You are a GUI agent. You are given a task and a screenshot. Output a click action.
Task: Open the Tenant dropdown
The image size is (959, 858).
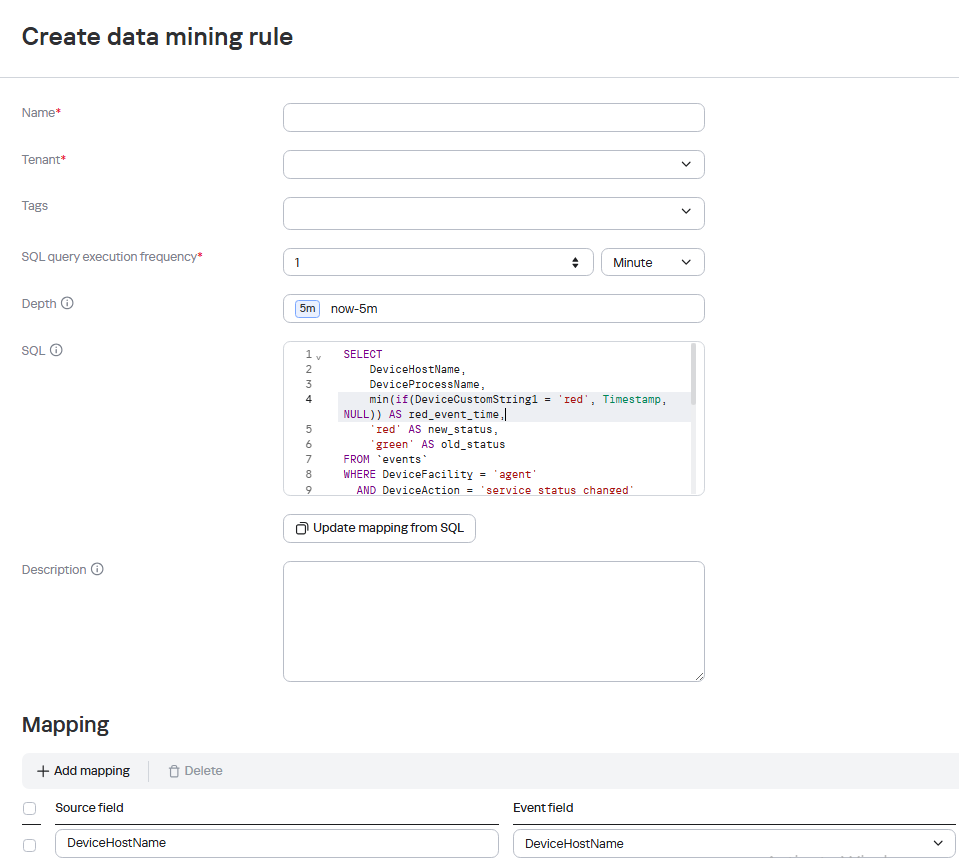[494, 165]
